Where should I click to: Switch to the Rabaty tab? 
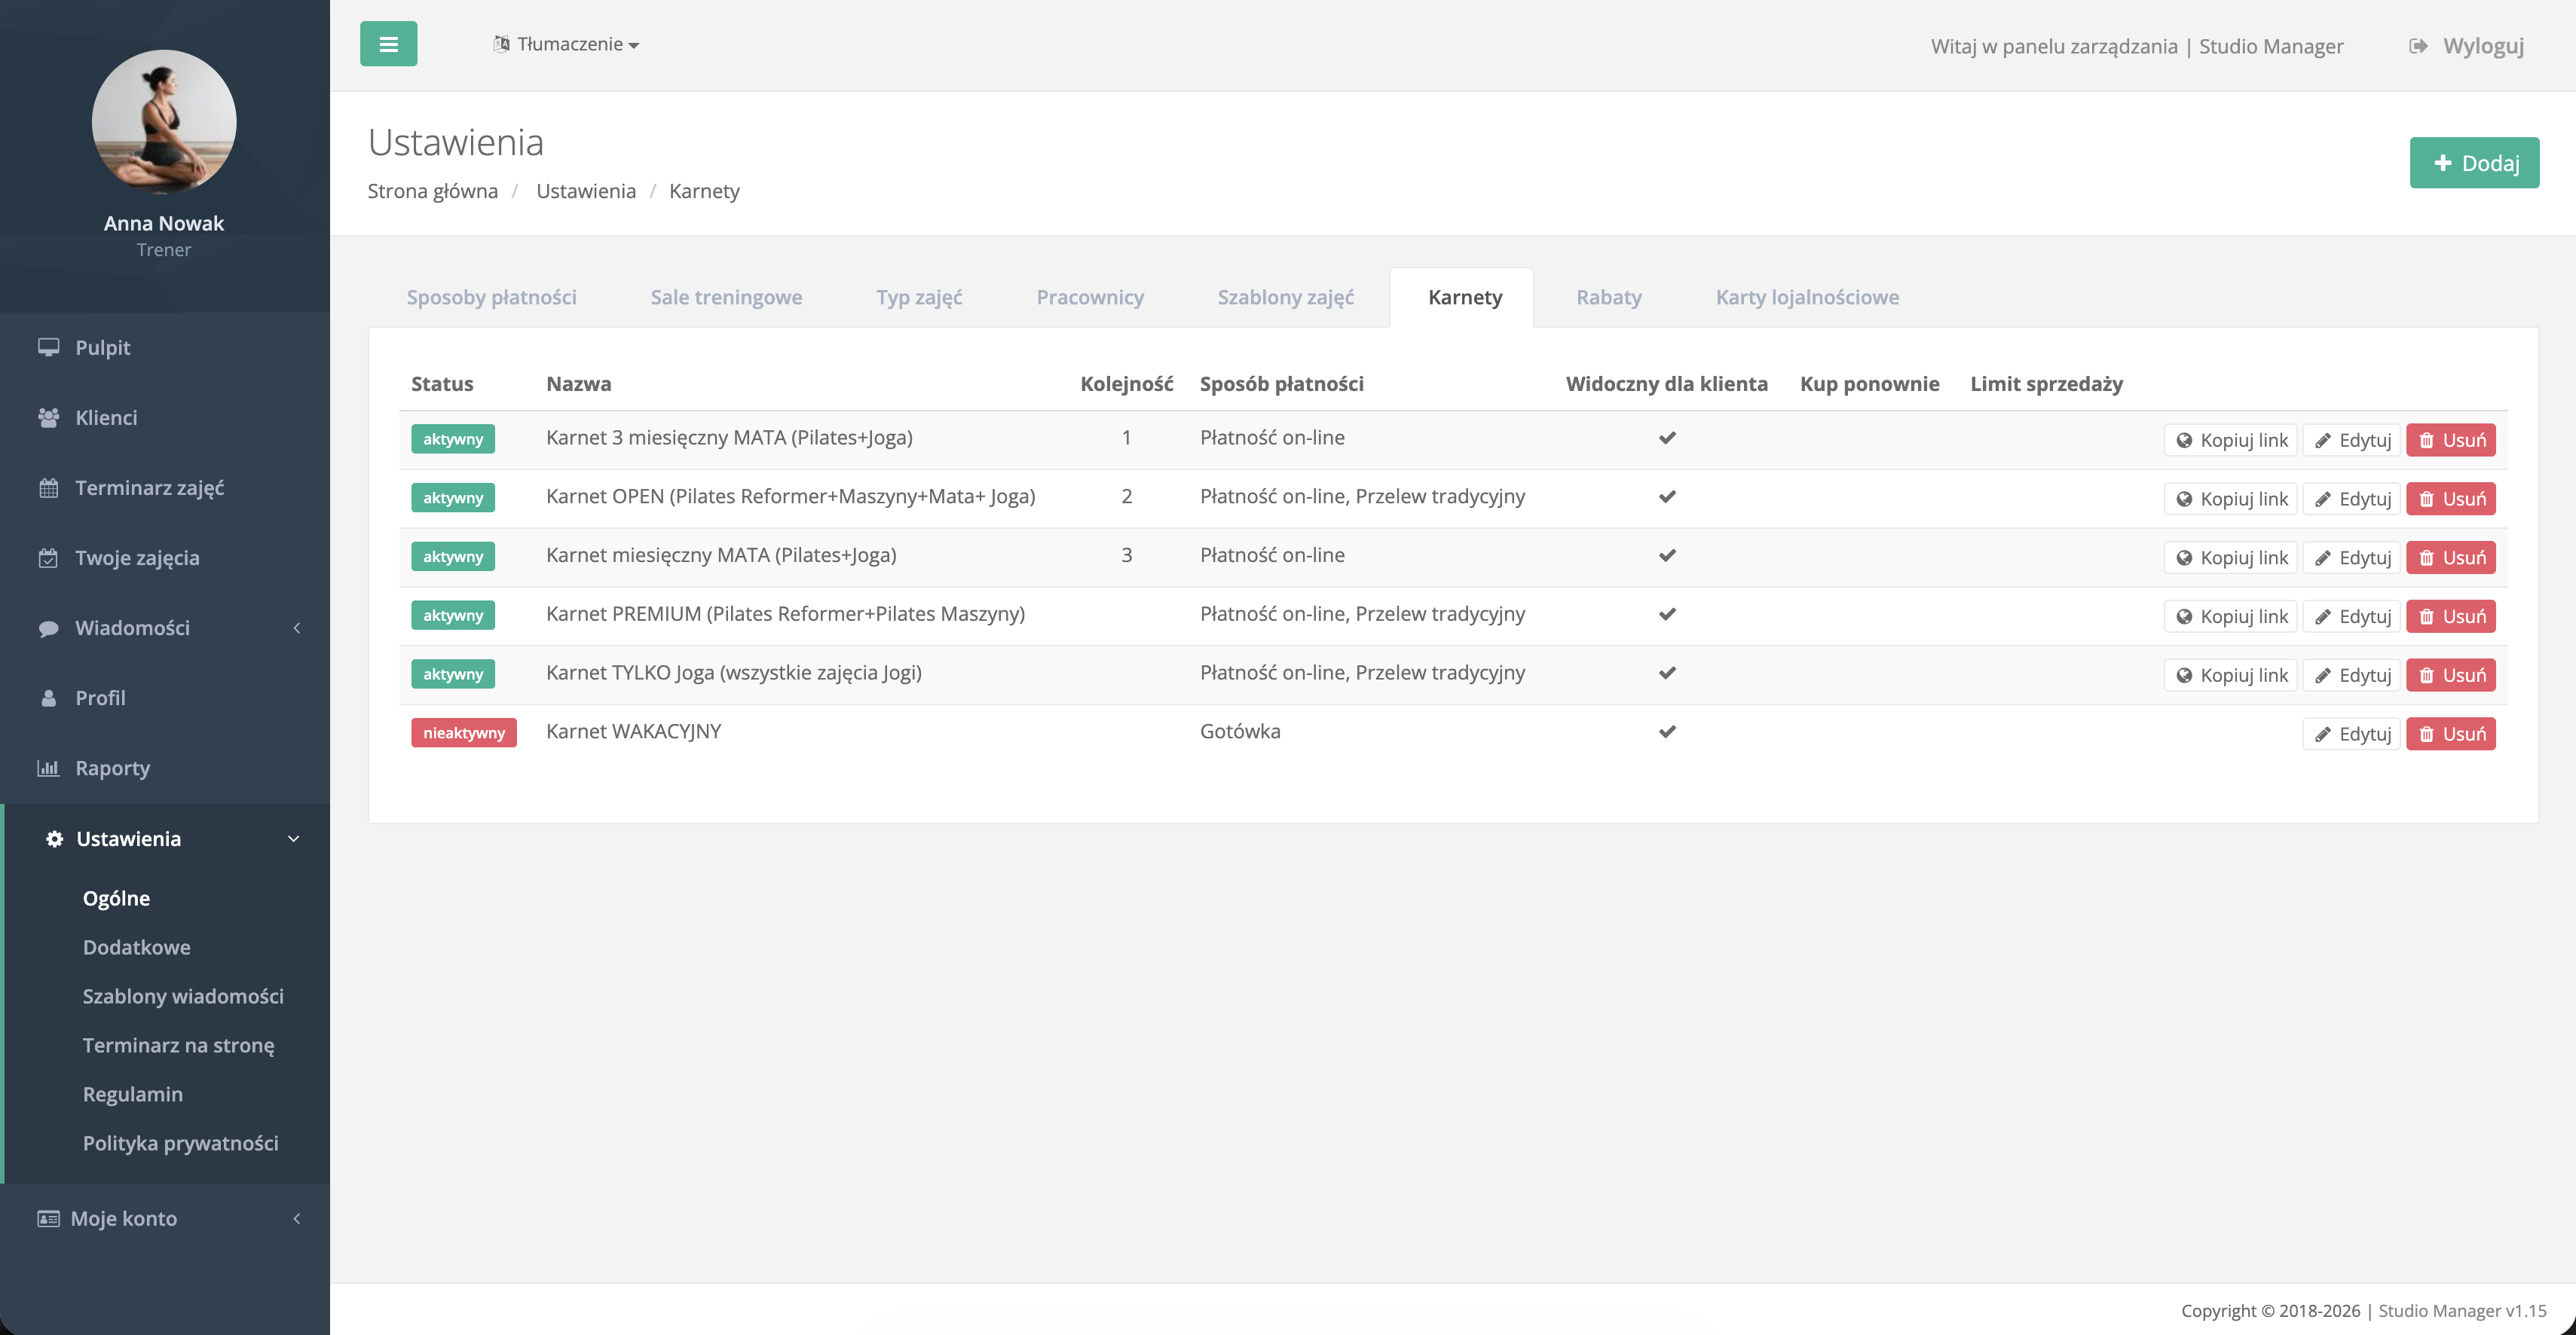[1608, 297]
